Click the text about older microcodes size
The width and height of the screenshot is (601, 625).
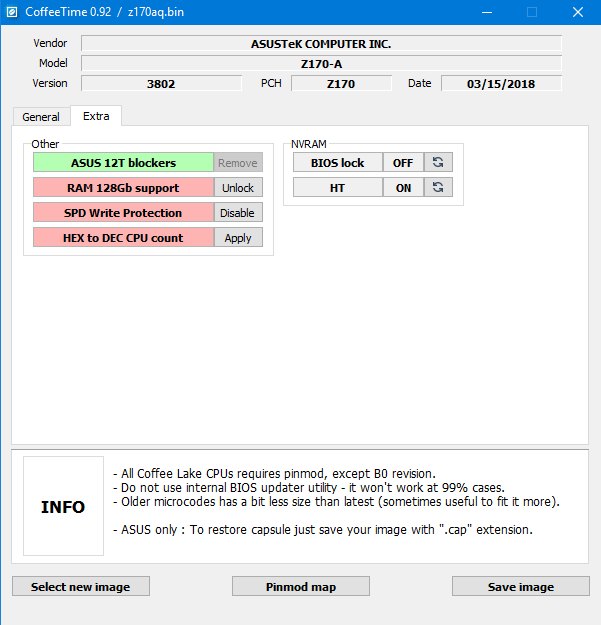pos(336,501)
